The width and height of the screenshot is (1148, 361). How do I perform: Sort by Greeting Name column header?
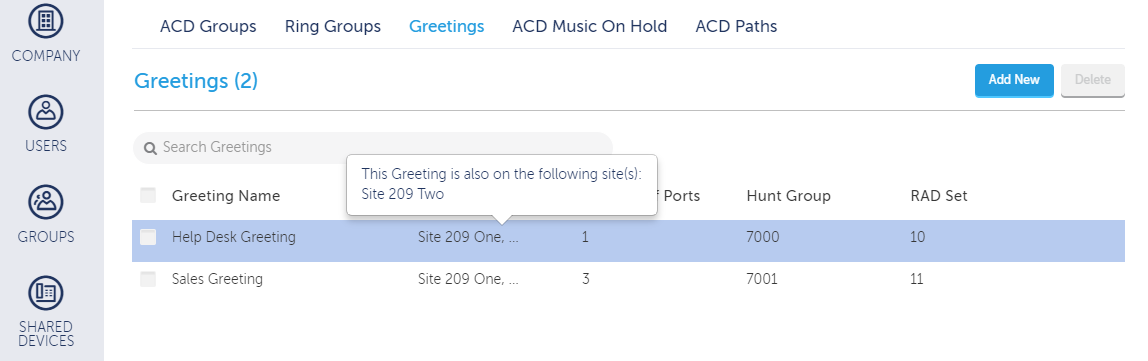(226, 196)
